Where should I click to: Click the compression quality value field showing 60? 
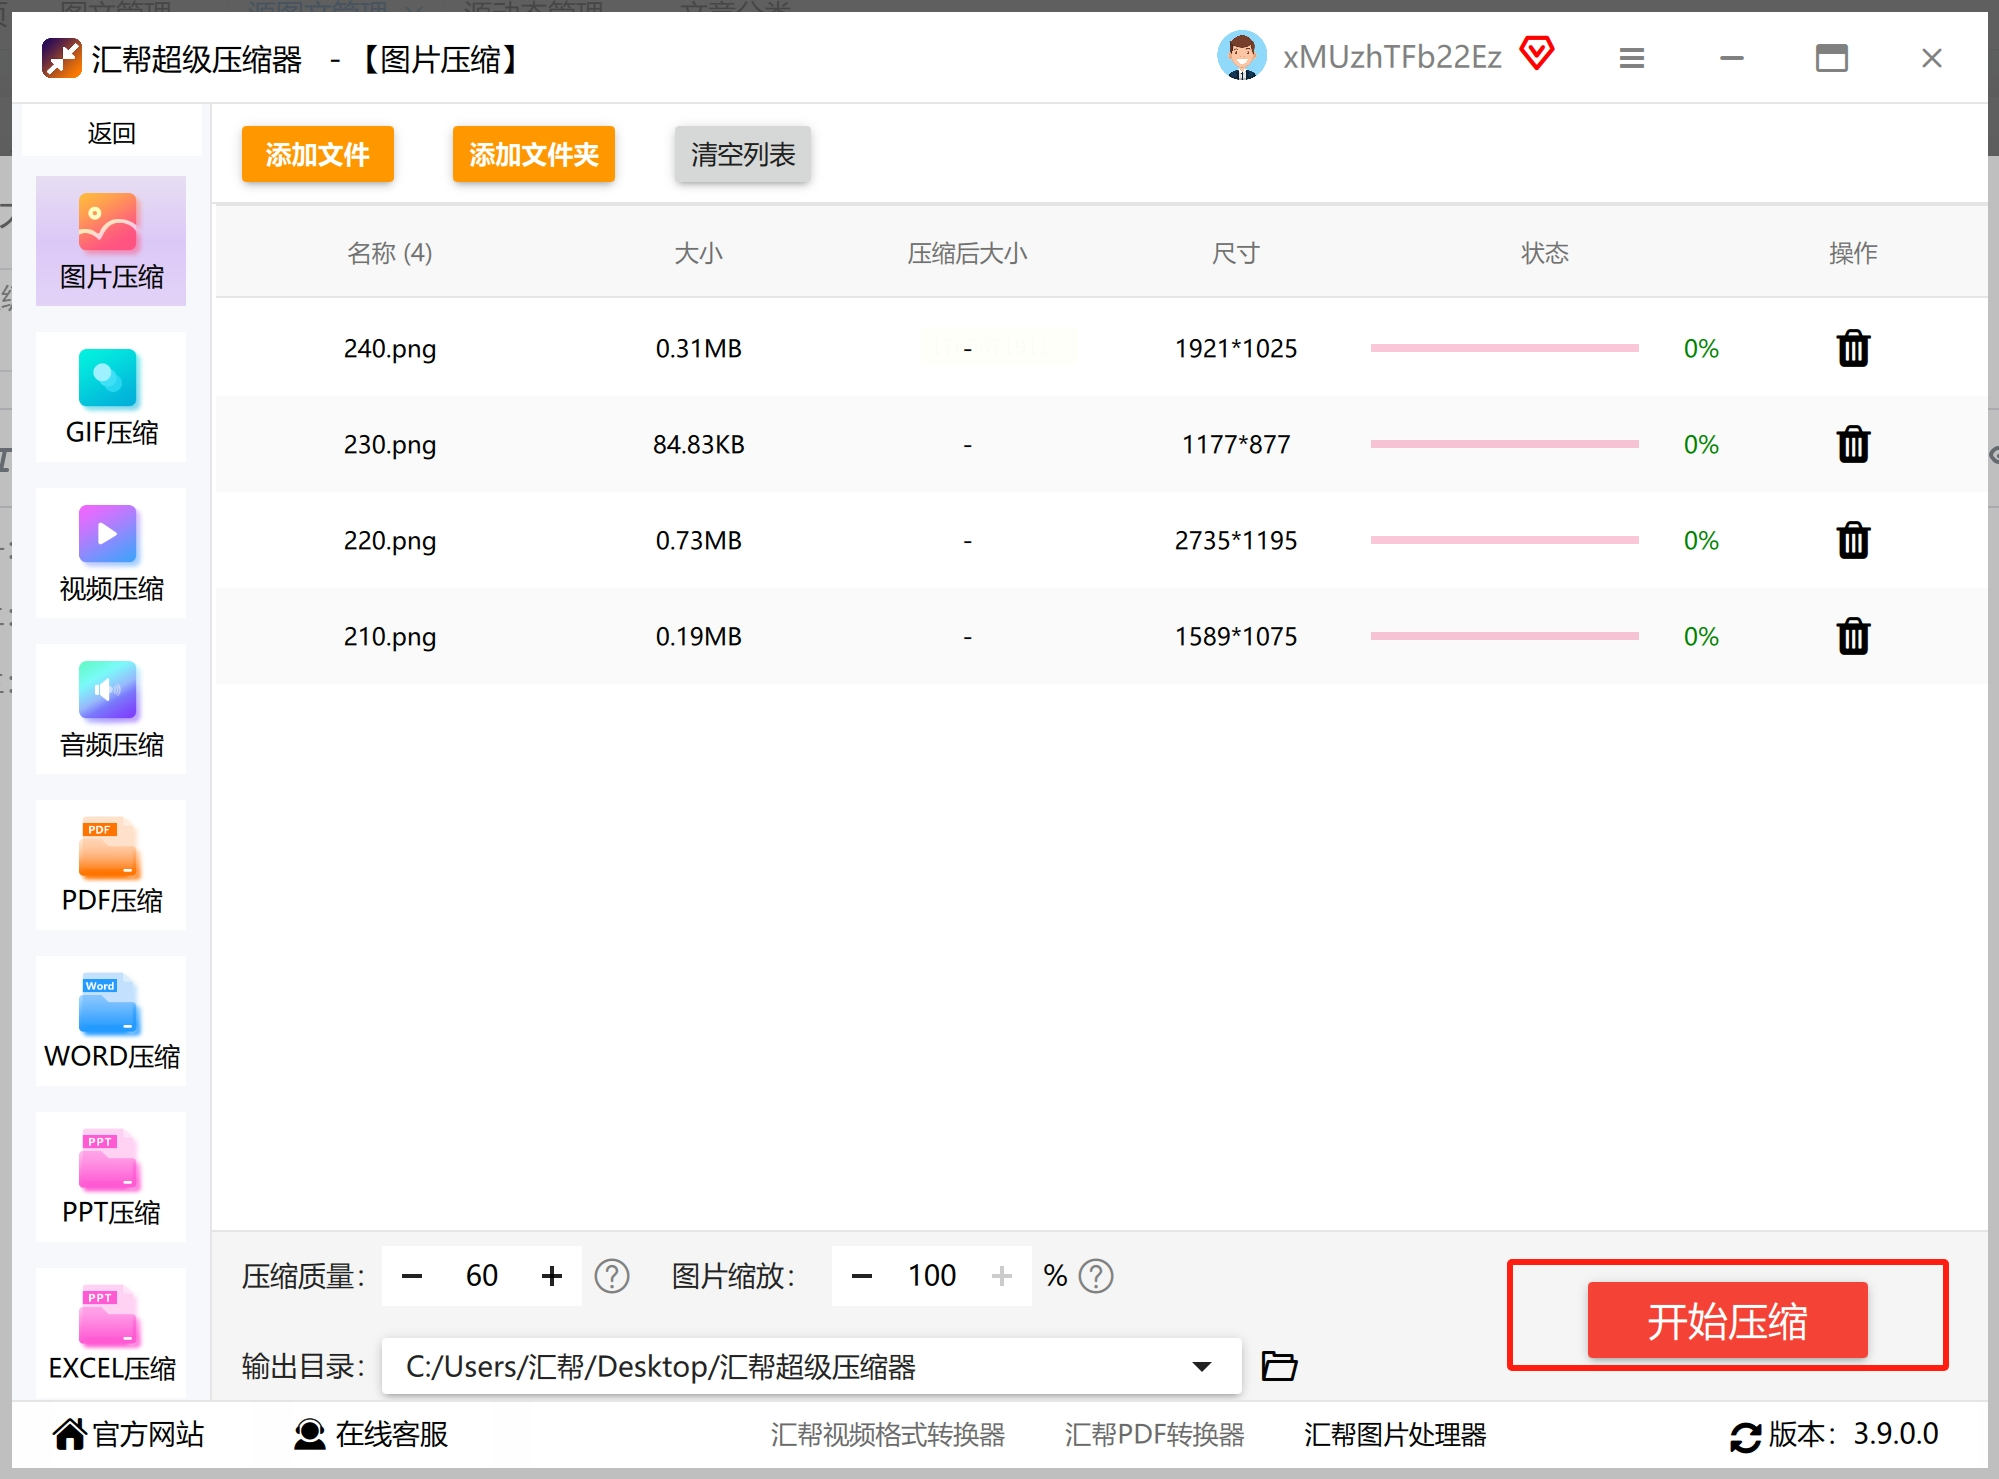(481, 1276)
